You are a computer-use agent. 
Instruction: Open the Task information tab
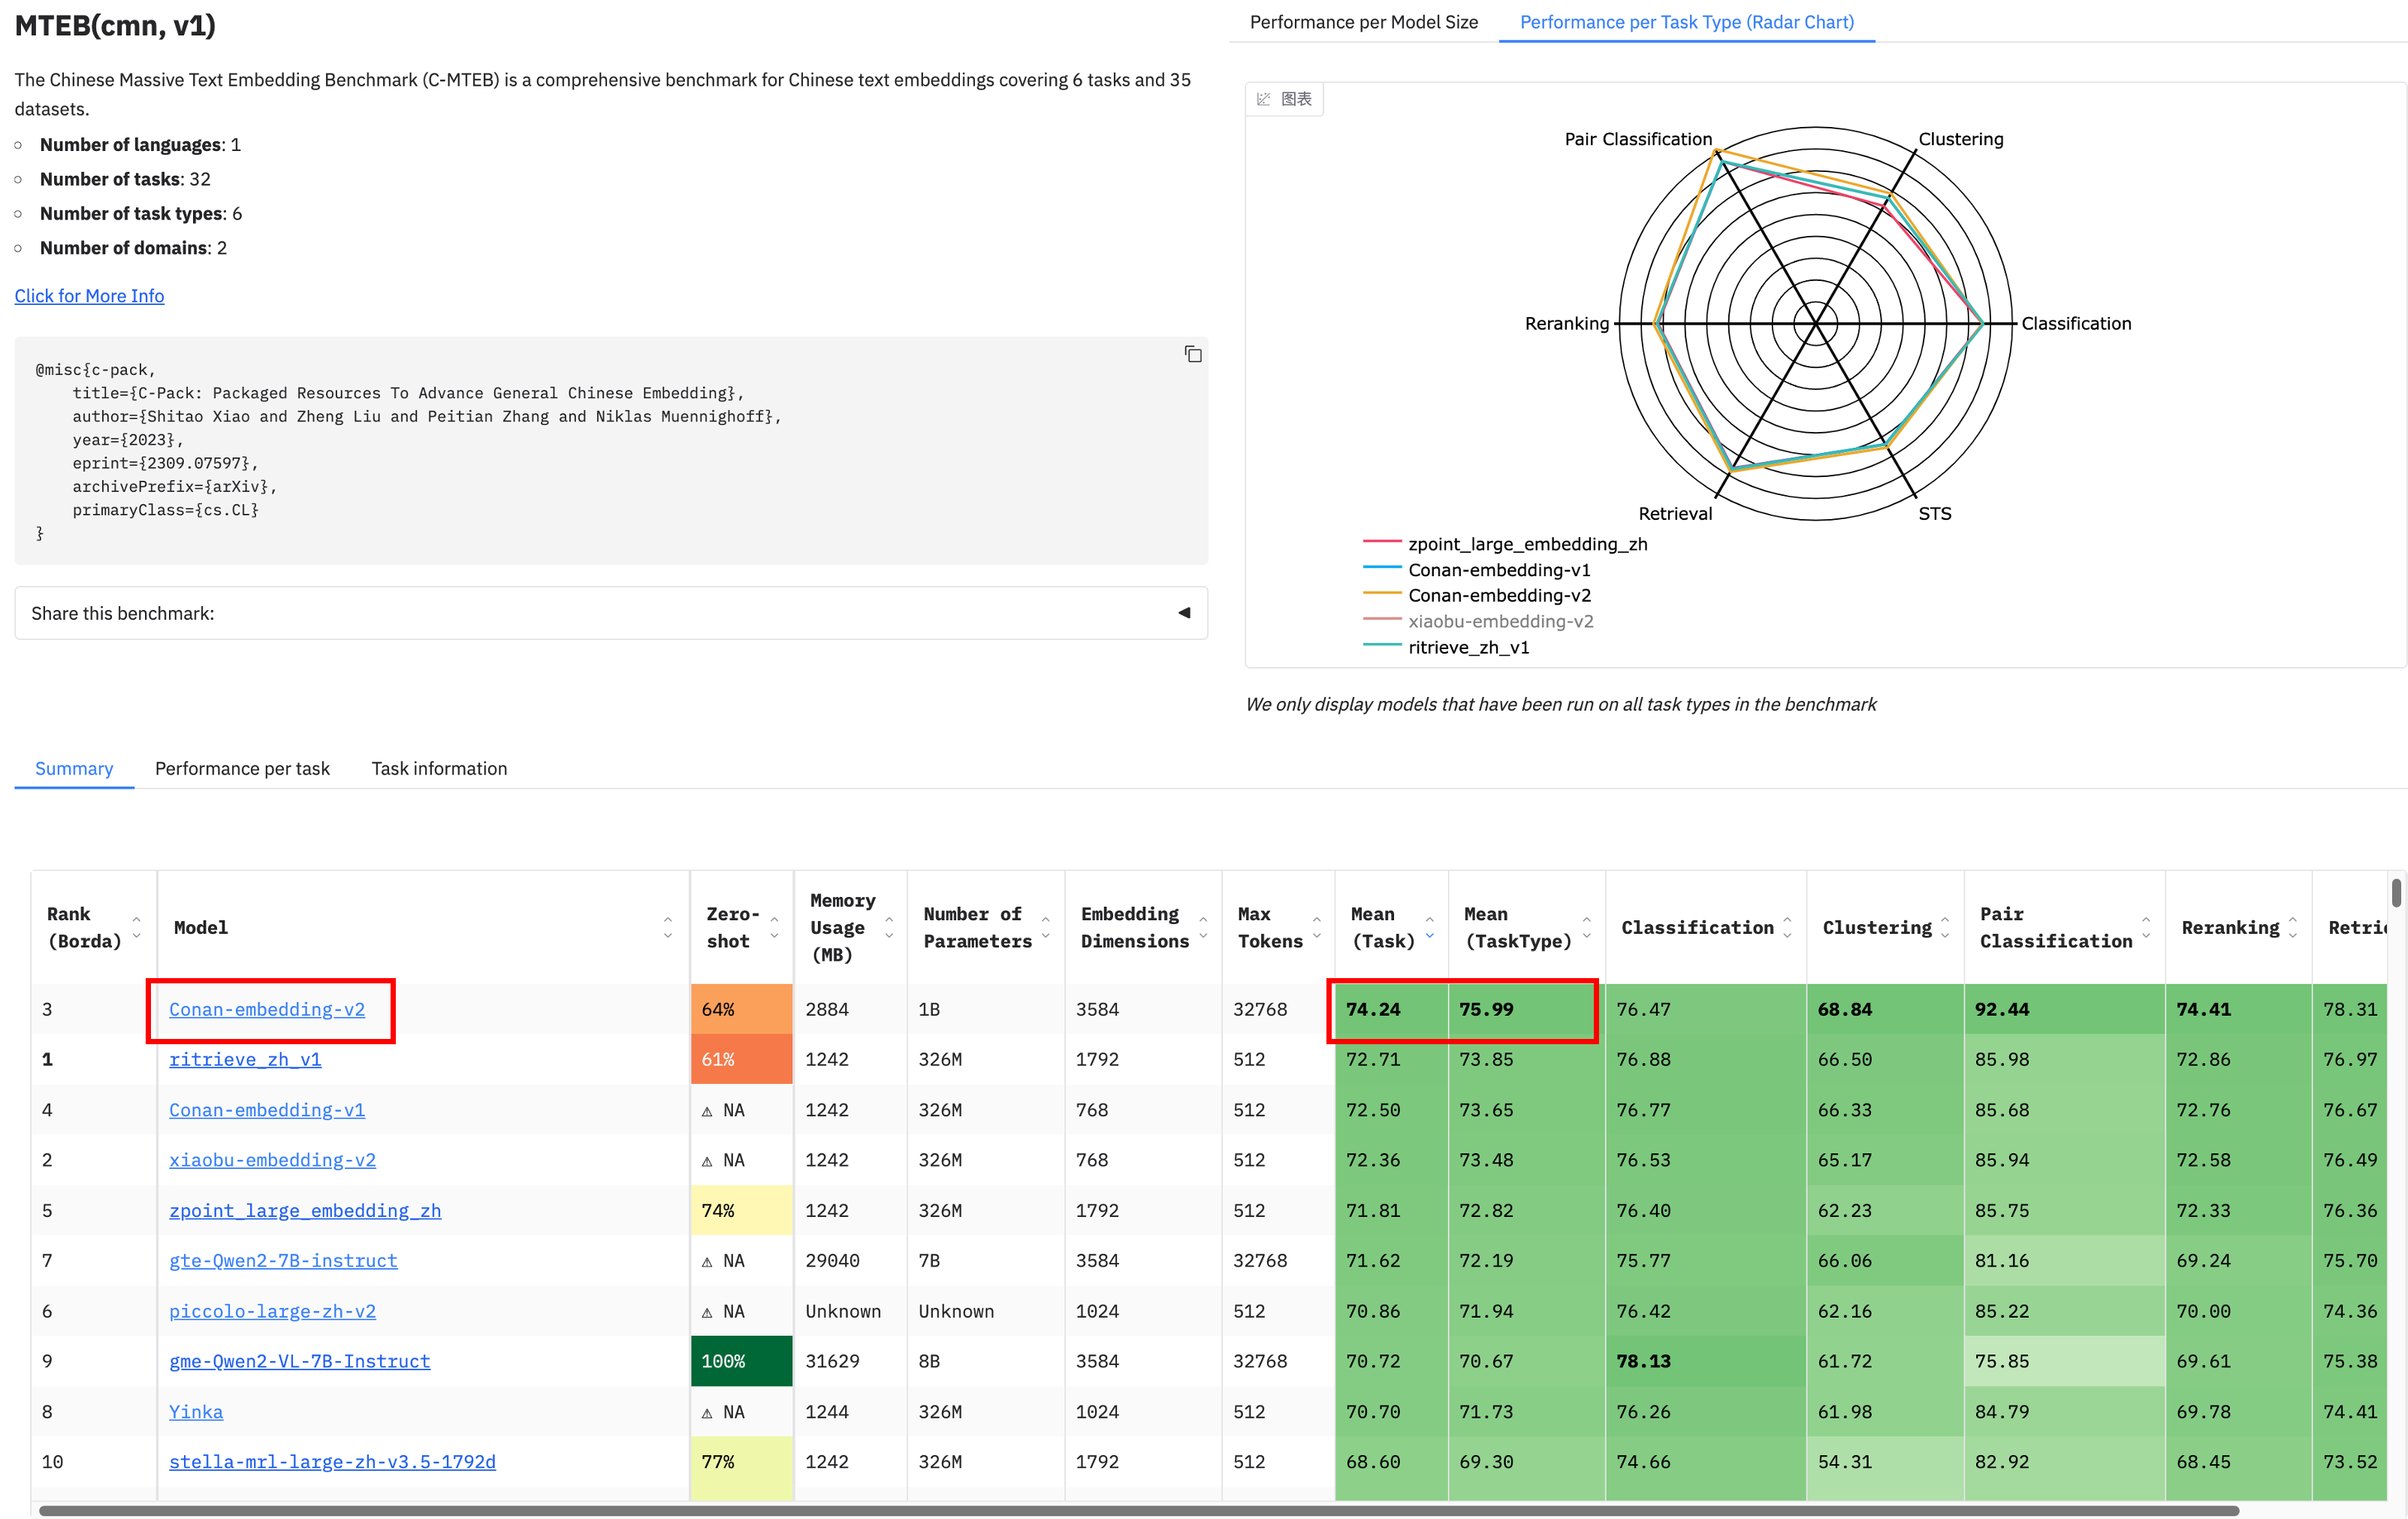pyautogui.click(x=439, y=768)
